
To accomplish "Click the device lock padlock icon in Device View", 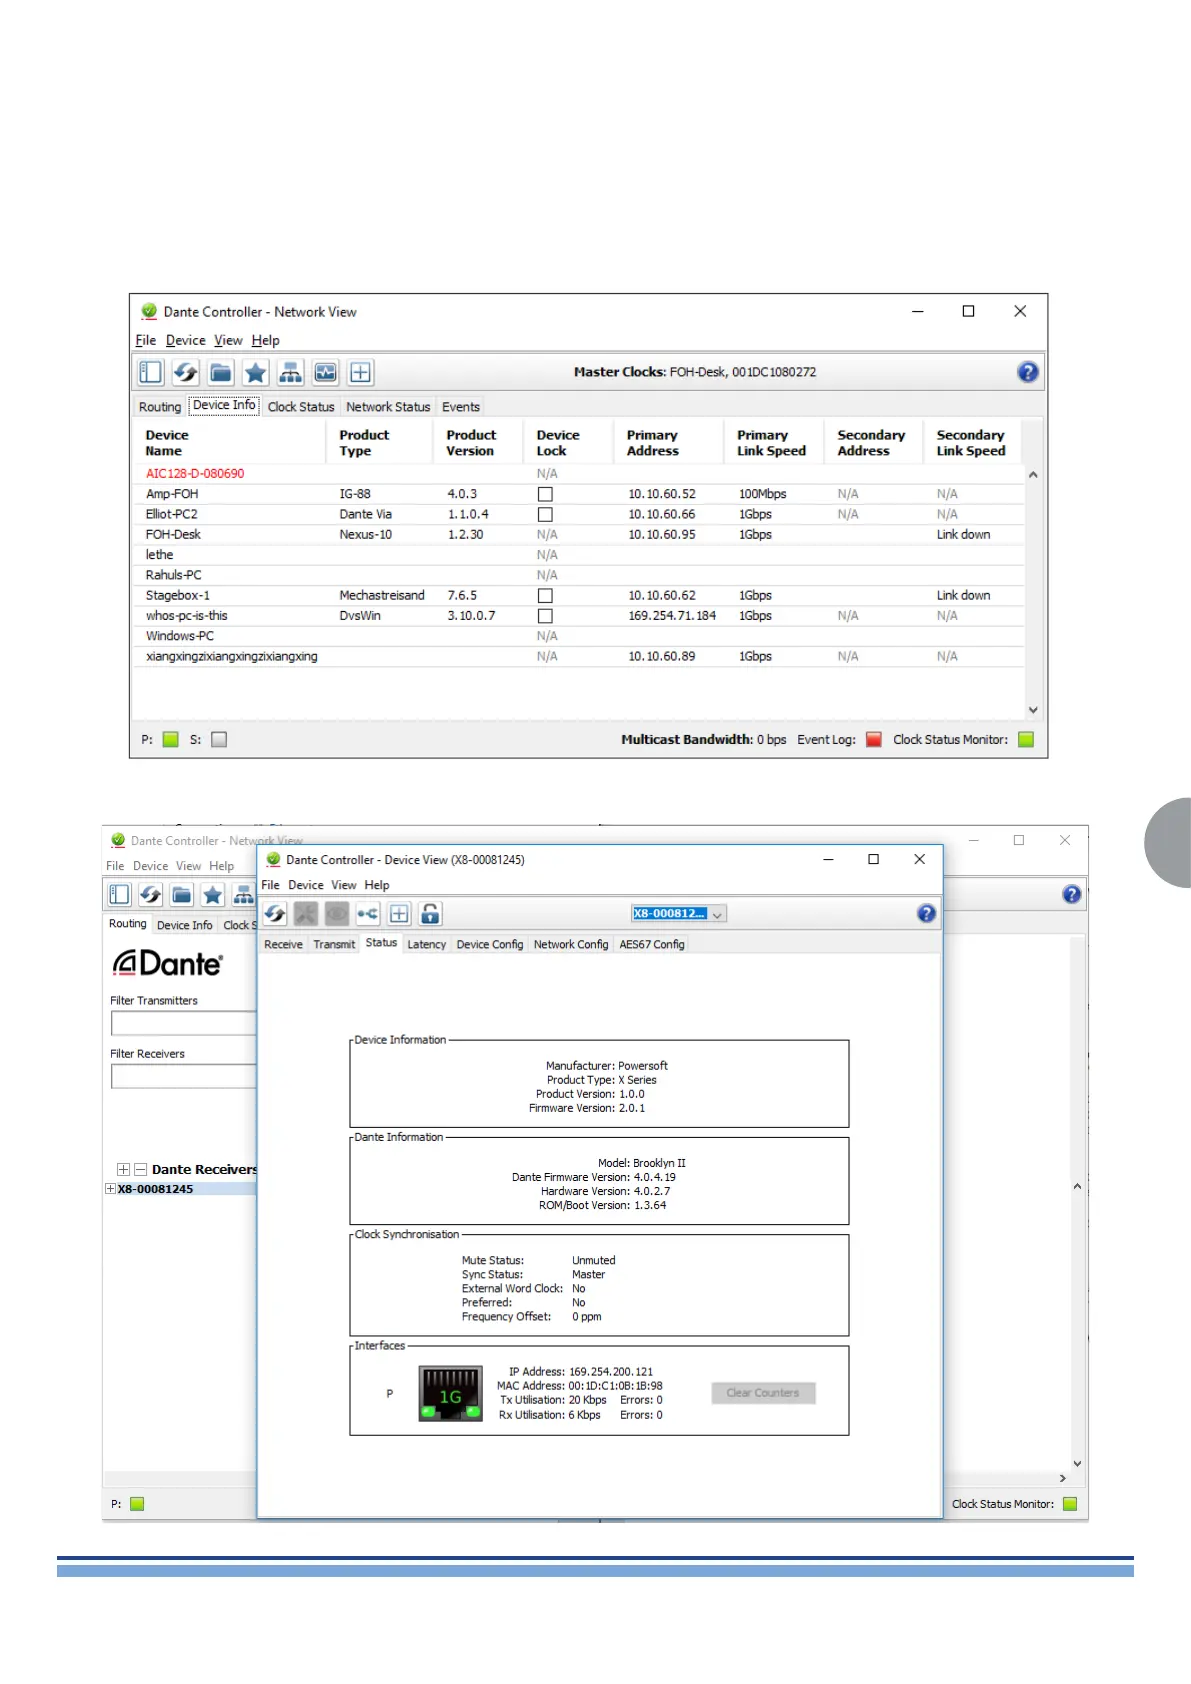I will pos(430,913).
